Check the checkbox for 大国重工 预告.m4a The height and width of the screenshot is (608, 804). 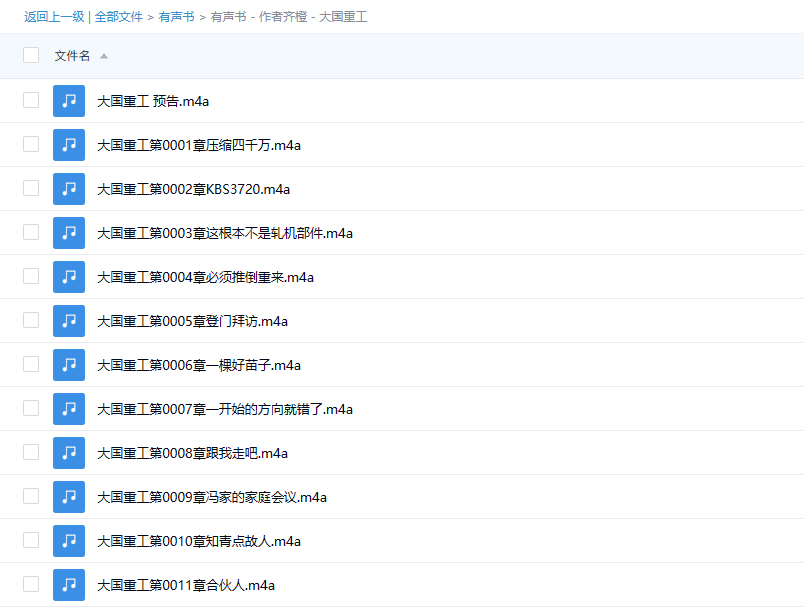[30, 101]
